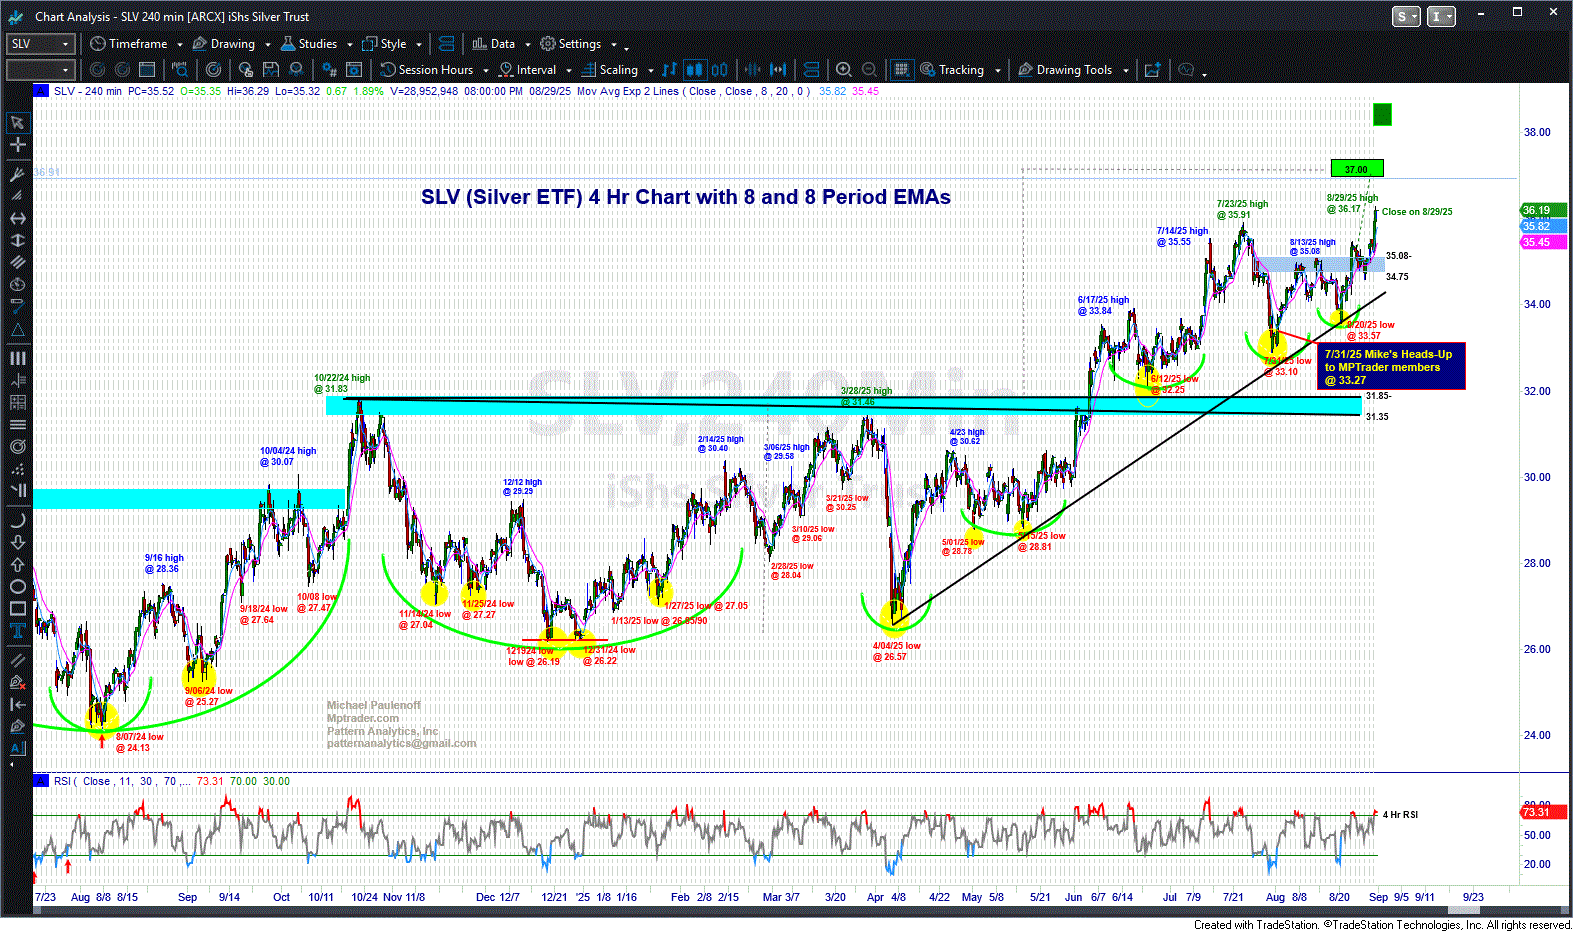Click the green 37.00 price target box

point(1357,169)
